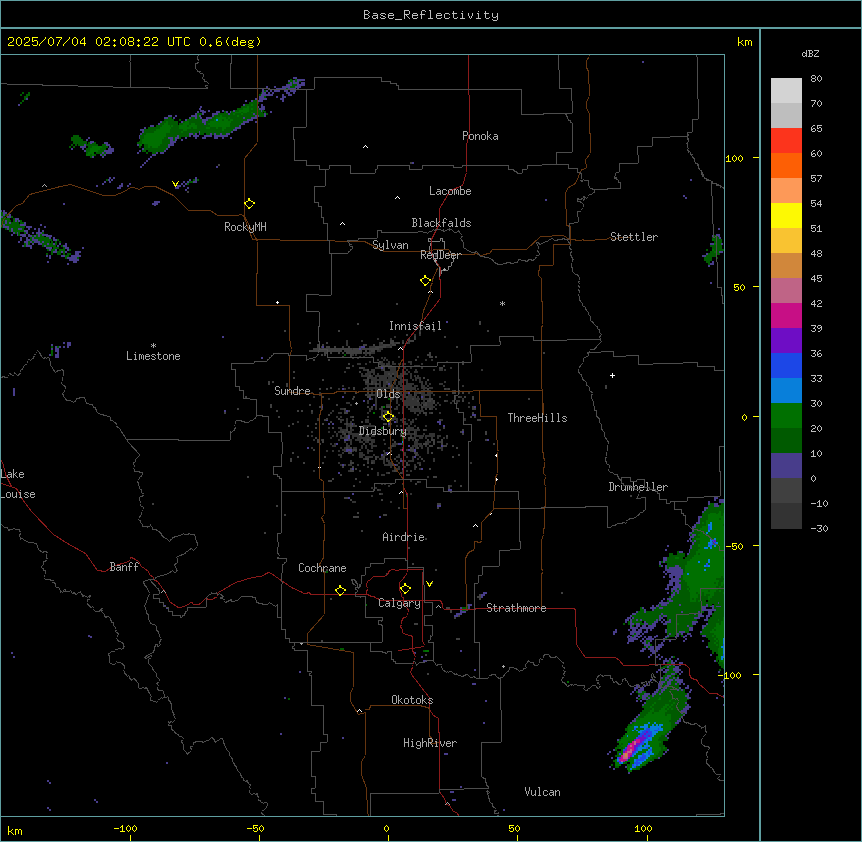Click the RedDeer city label
Screen dimensions: 862x842
click(x=440, y=255)
